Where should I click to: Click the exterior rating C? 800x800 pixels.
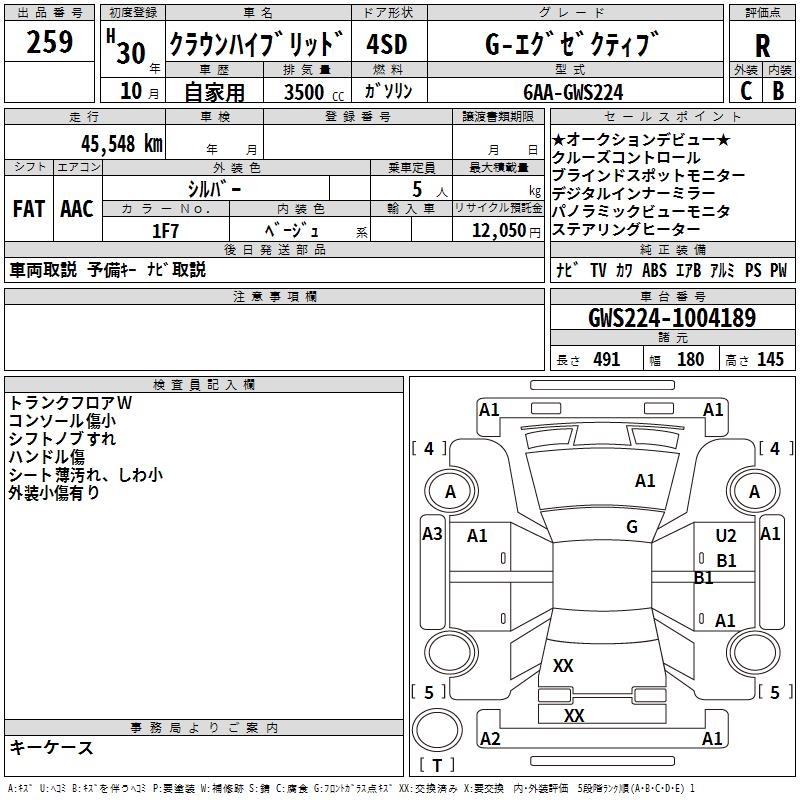coord(746,91)
